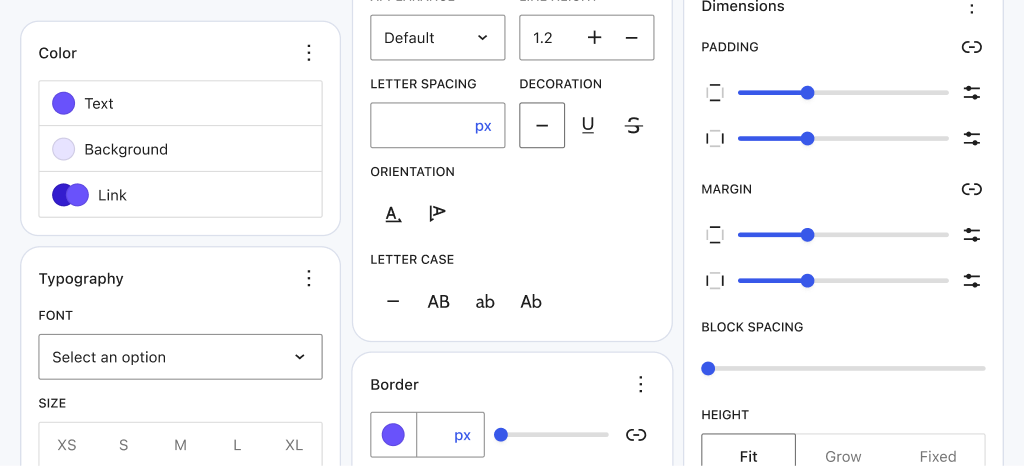This screenshot has width=1024, height=466.
Task: Select M font size
Action: point(180,445)
